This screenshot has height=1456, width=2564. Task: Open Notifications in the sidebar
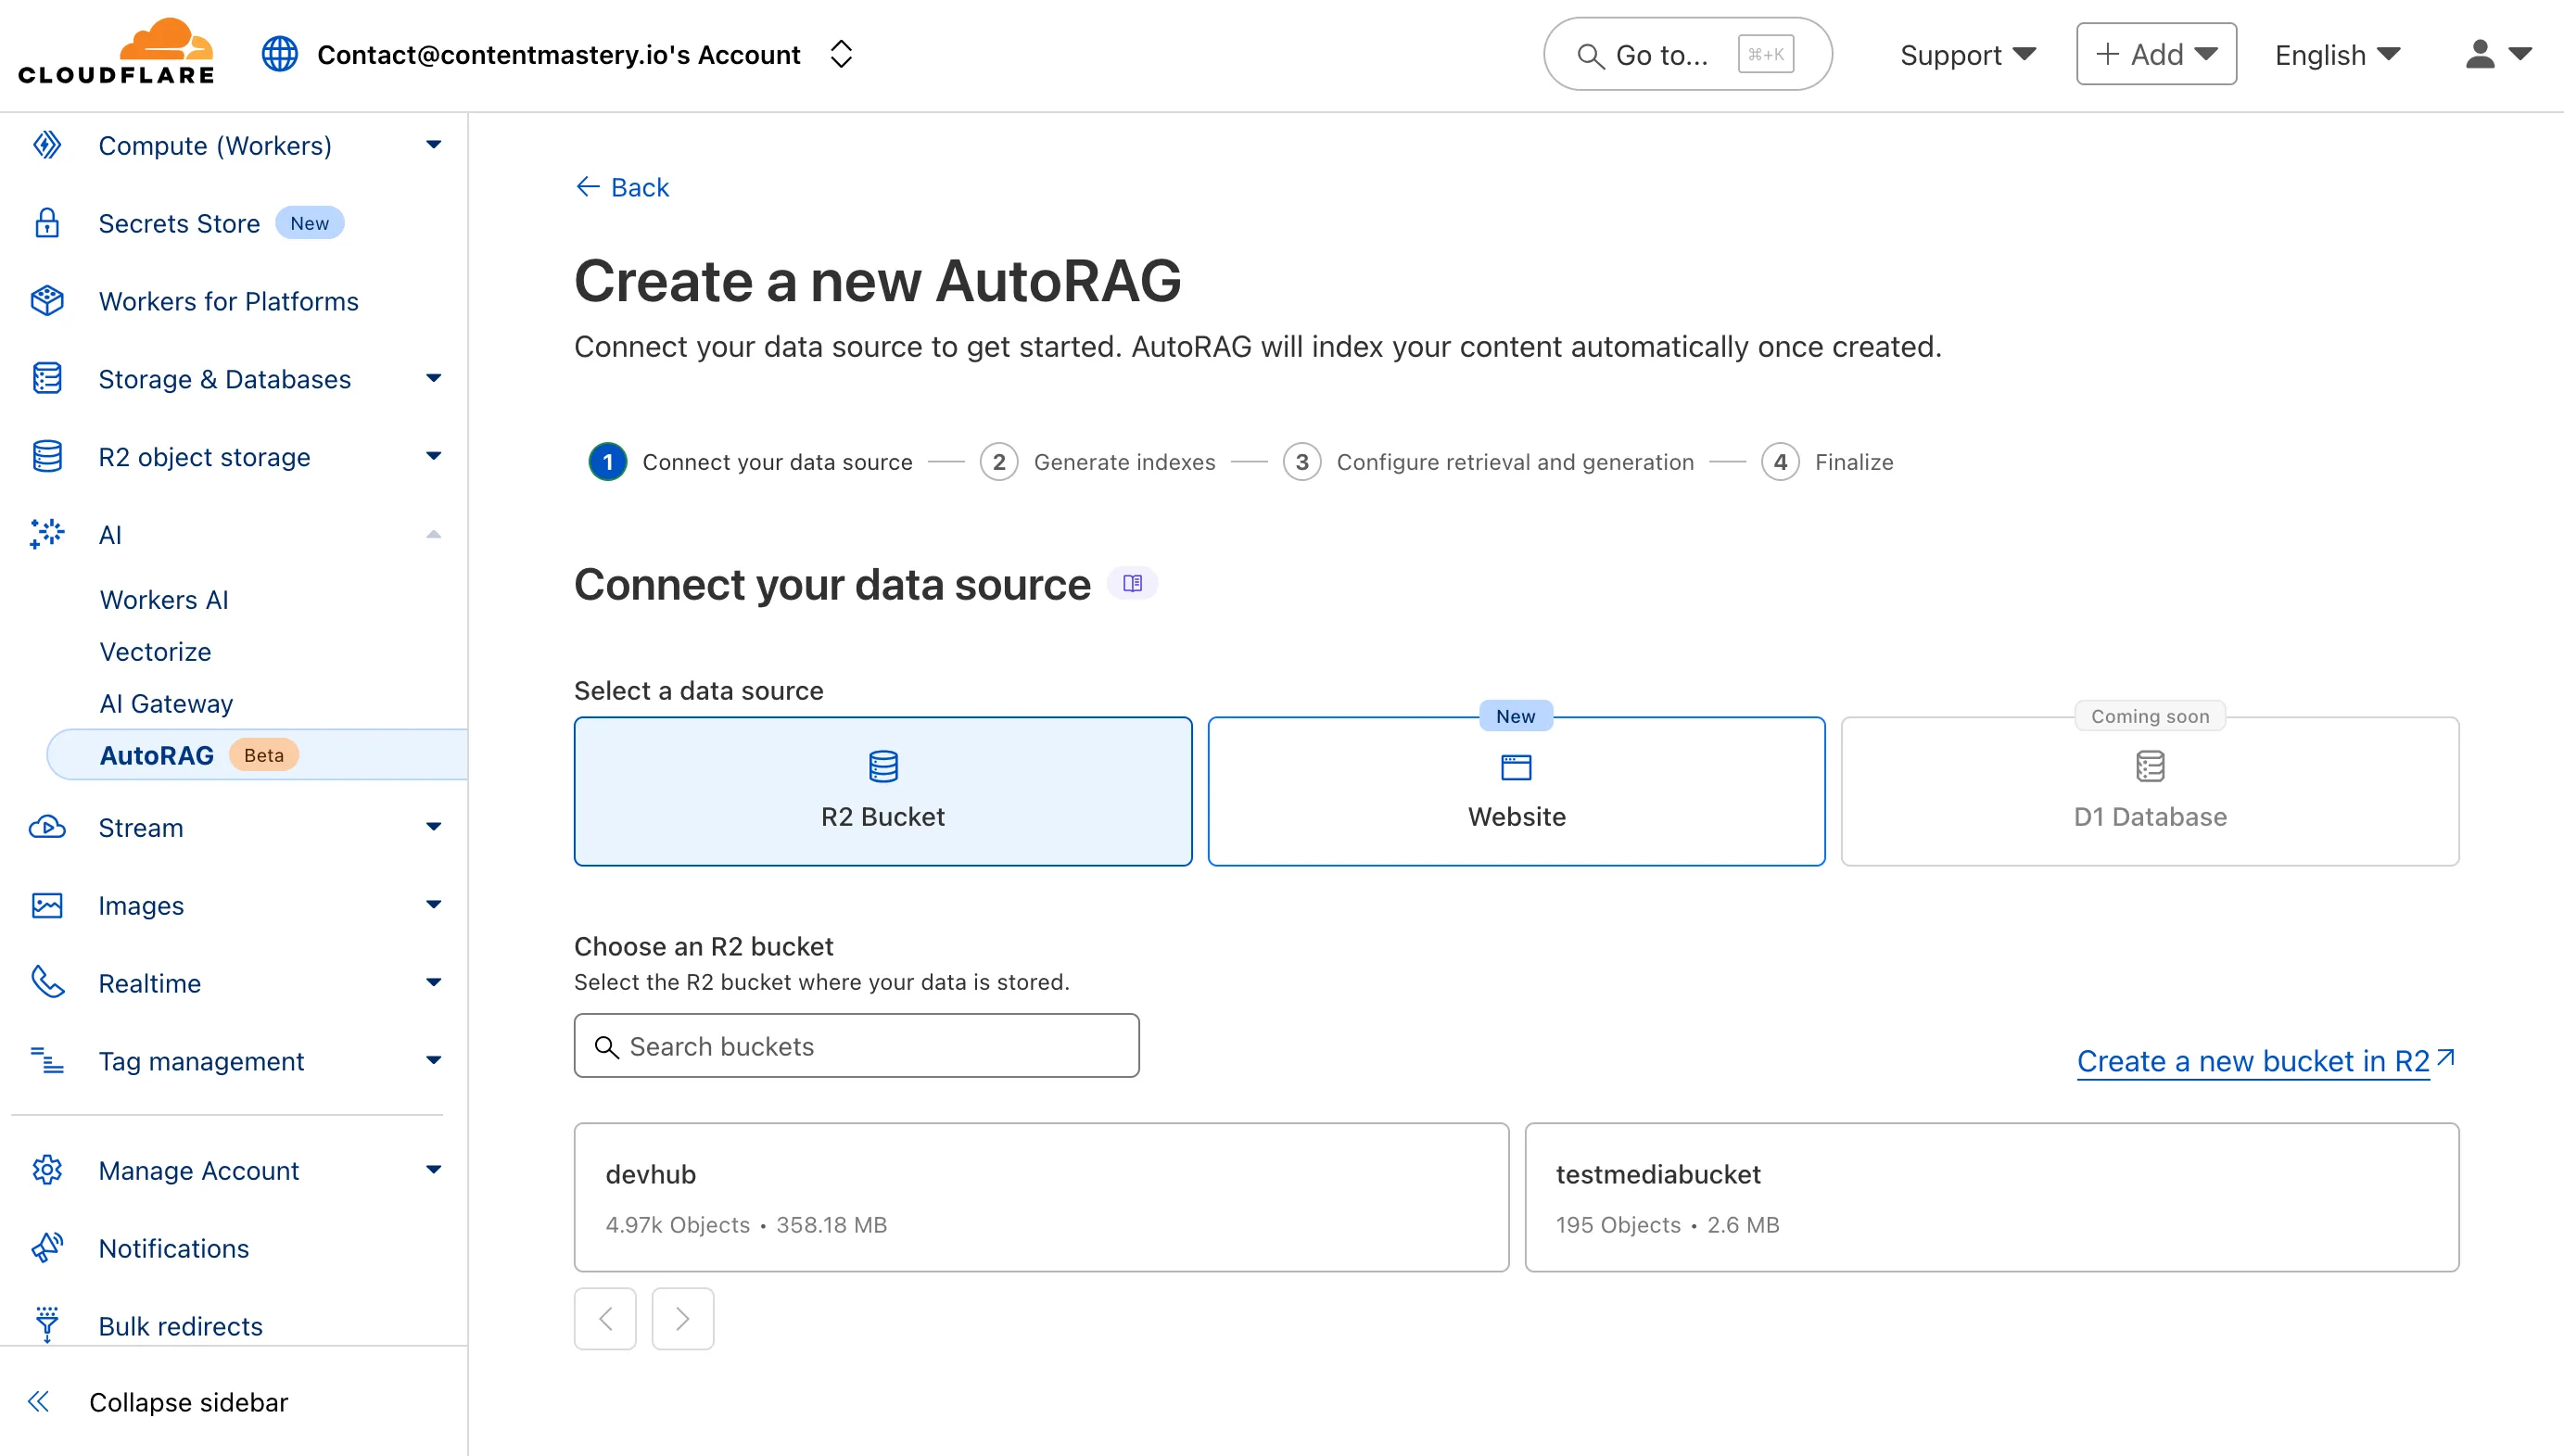(174, 1248)
